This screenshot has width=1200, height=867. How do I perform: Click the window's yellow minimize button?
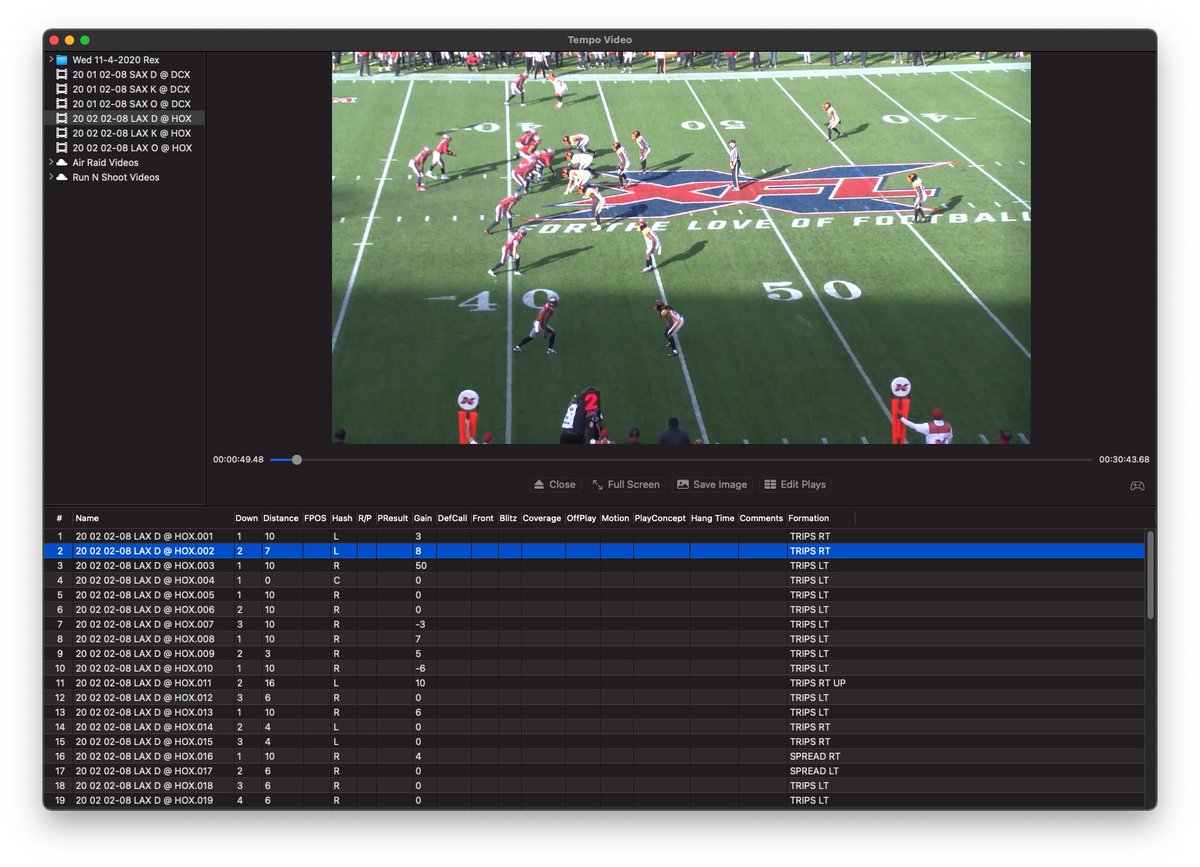pyautogui.click(x=69, y=40)
